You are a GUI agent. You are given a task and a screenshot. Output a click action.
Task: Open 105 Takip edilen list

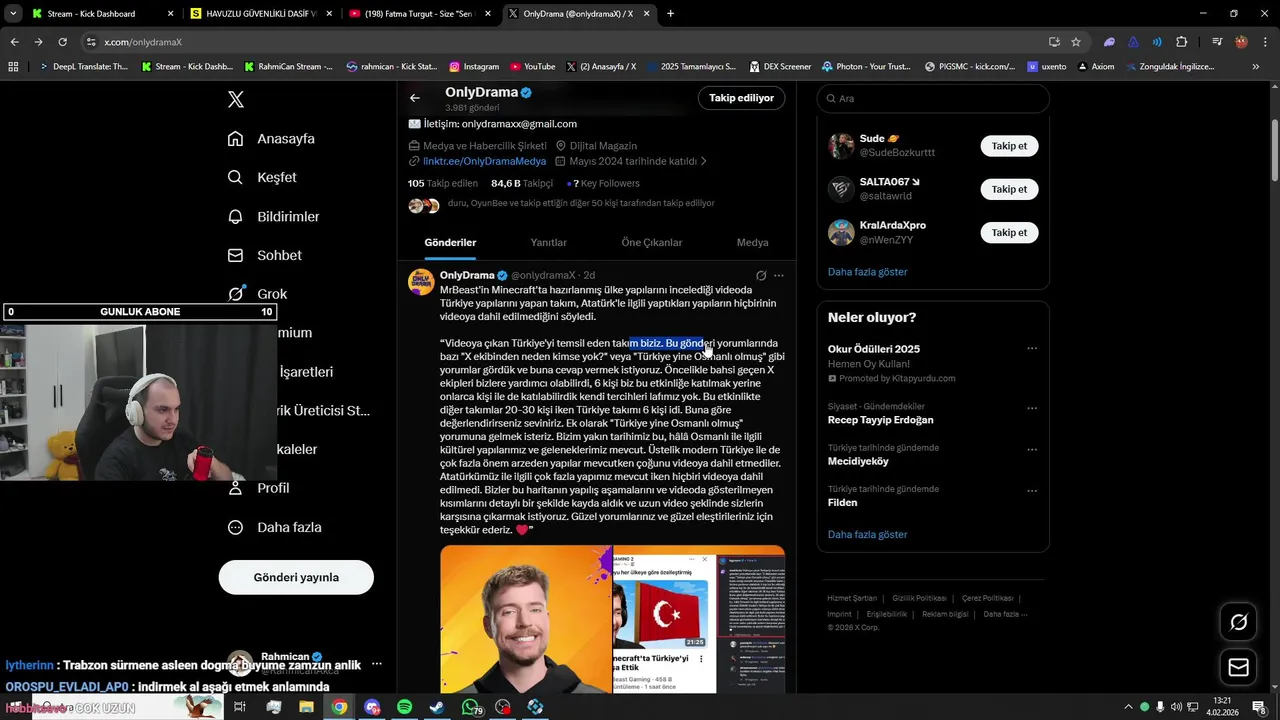pos(443,183)
